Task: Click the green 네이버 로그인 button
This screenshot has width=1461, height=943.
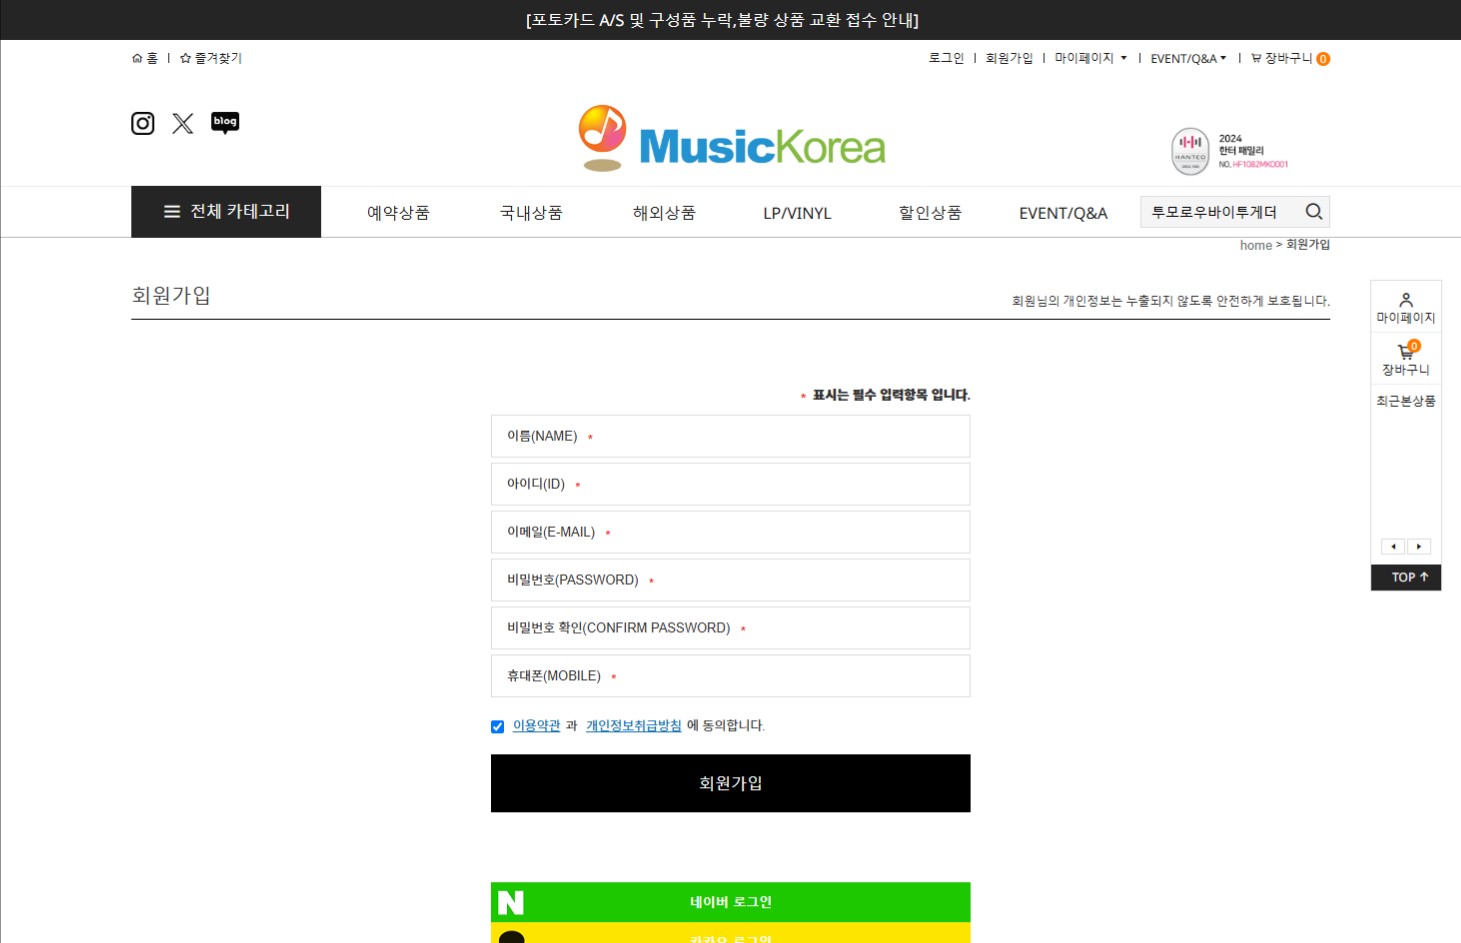Action: tap(730, 902)
